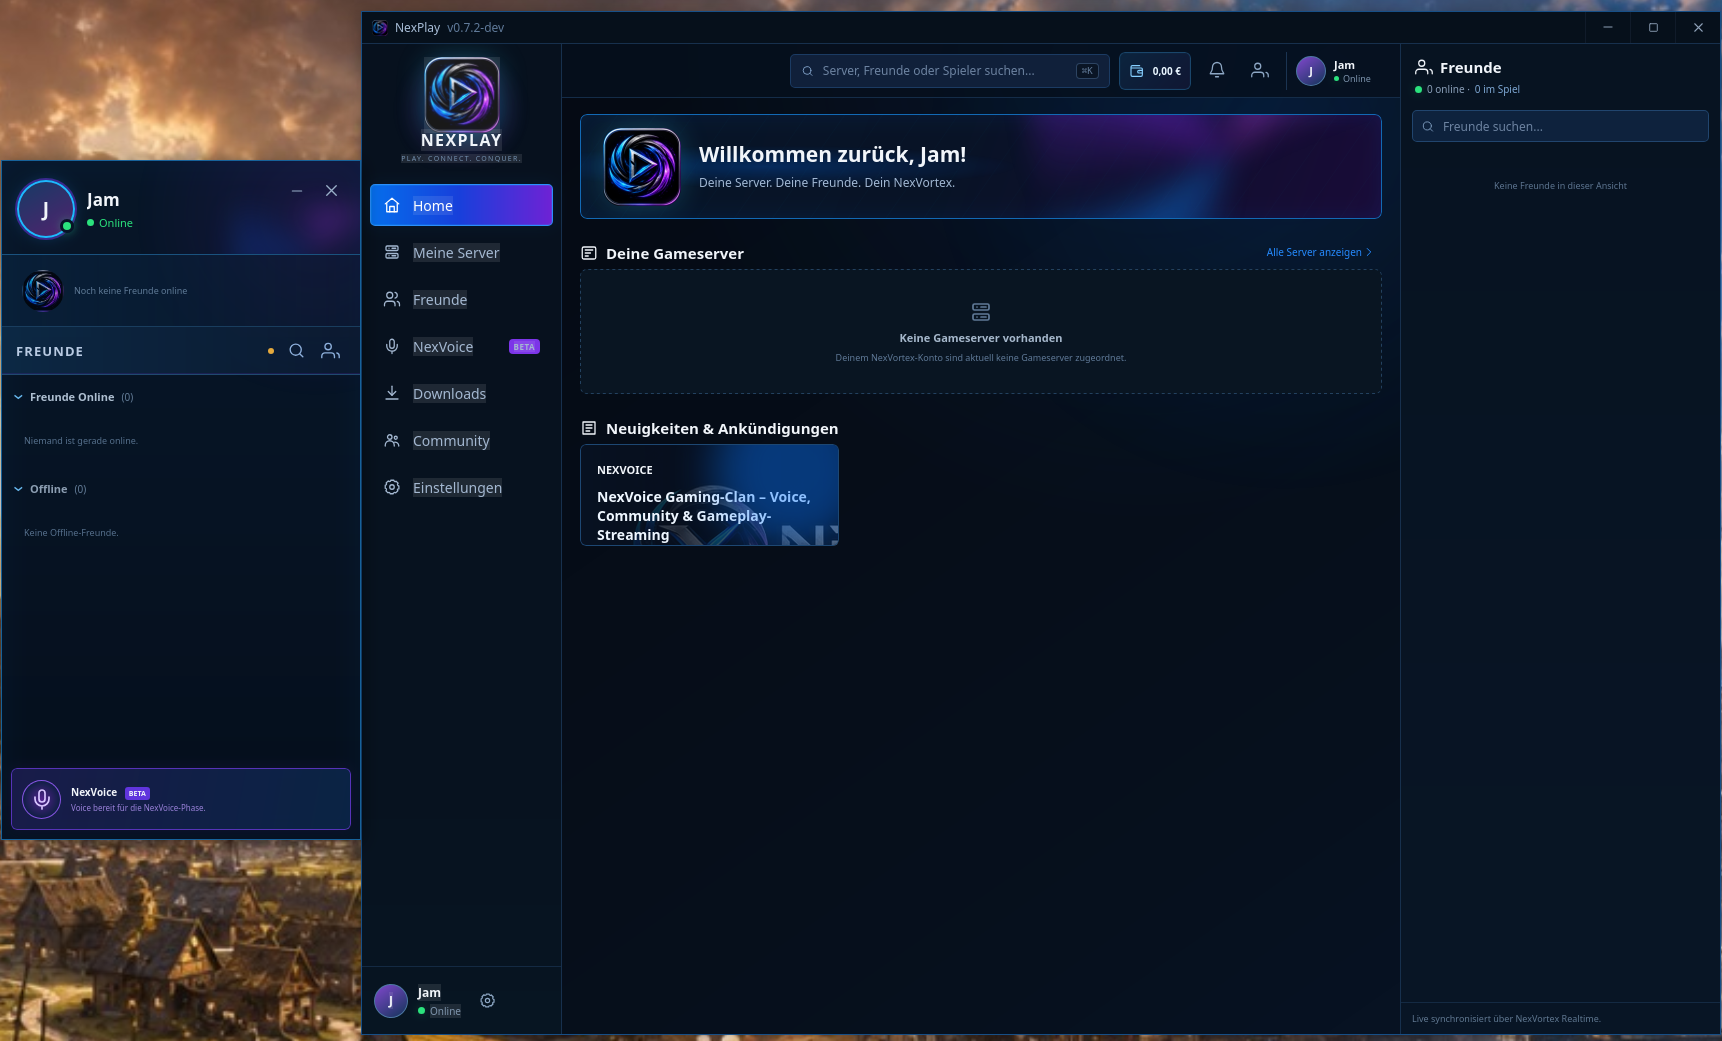Open Meine Server in the sidebar
Screen dimensions: 1722x1041
pyautogui.click(x=461, y=253)
